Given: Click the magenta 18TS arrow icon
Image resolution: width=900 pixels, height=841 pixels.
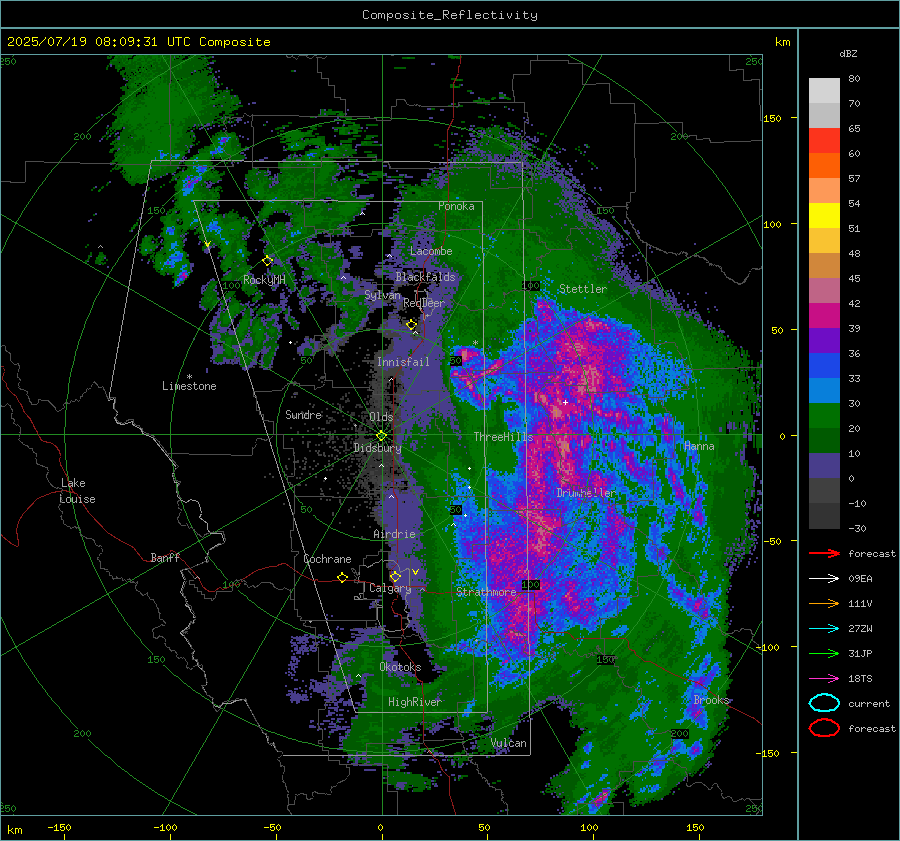Looking at the screenshot, I should click(824, 678).
